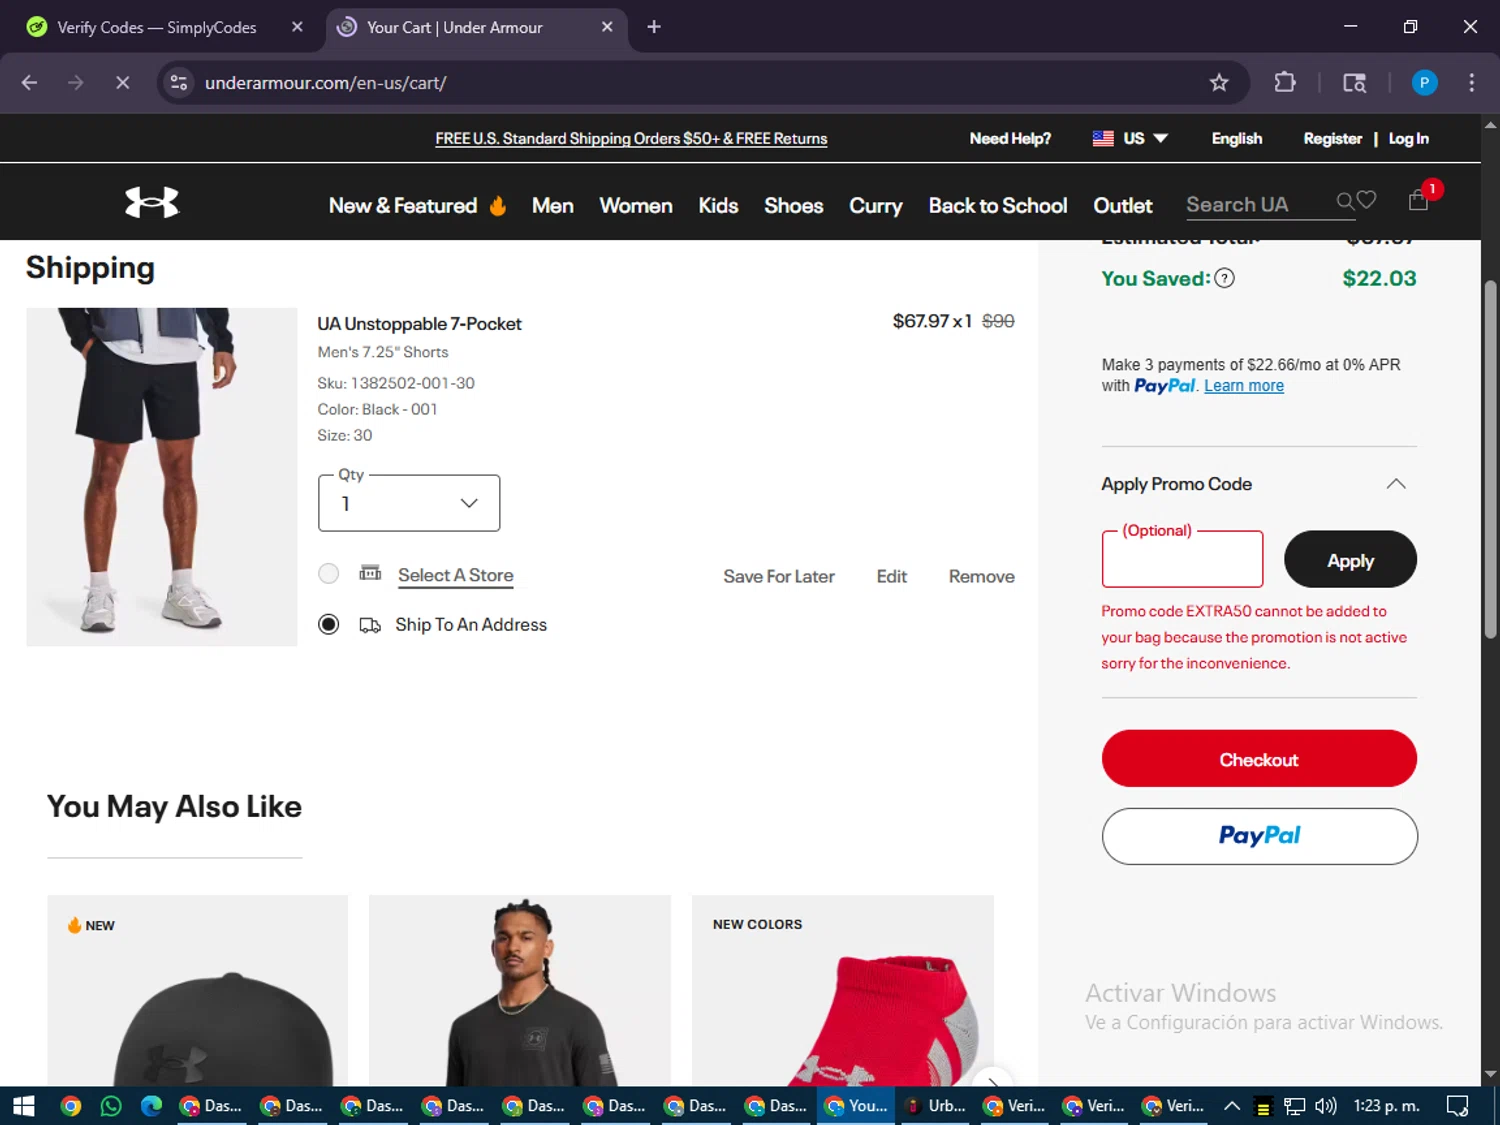Click the You Saved help question icon
Image resolution: width=1500 pixels, height=1125 pixels.
click(x=1224, y=279)
